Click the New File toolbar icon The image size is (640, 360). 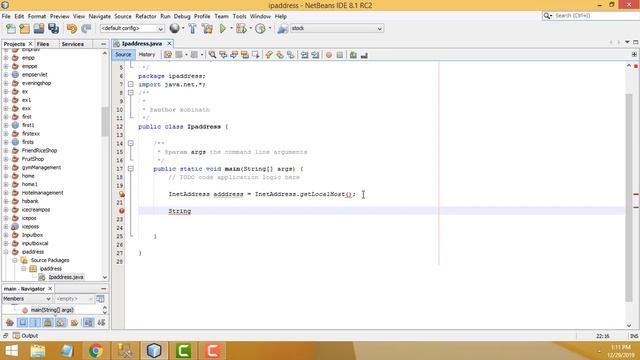coord(11,29)
